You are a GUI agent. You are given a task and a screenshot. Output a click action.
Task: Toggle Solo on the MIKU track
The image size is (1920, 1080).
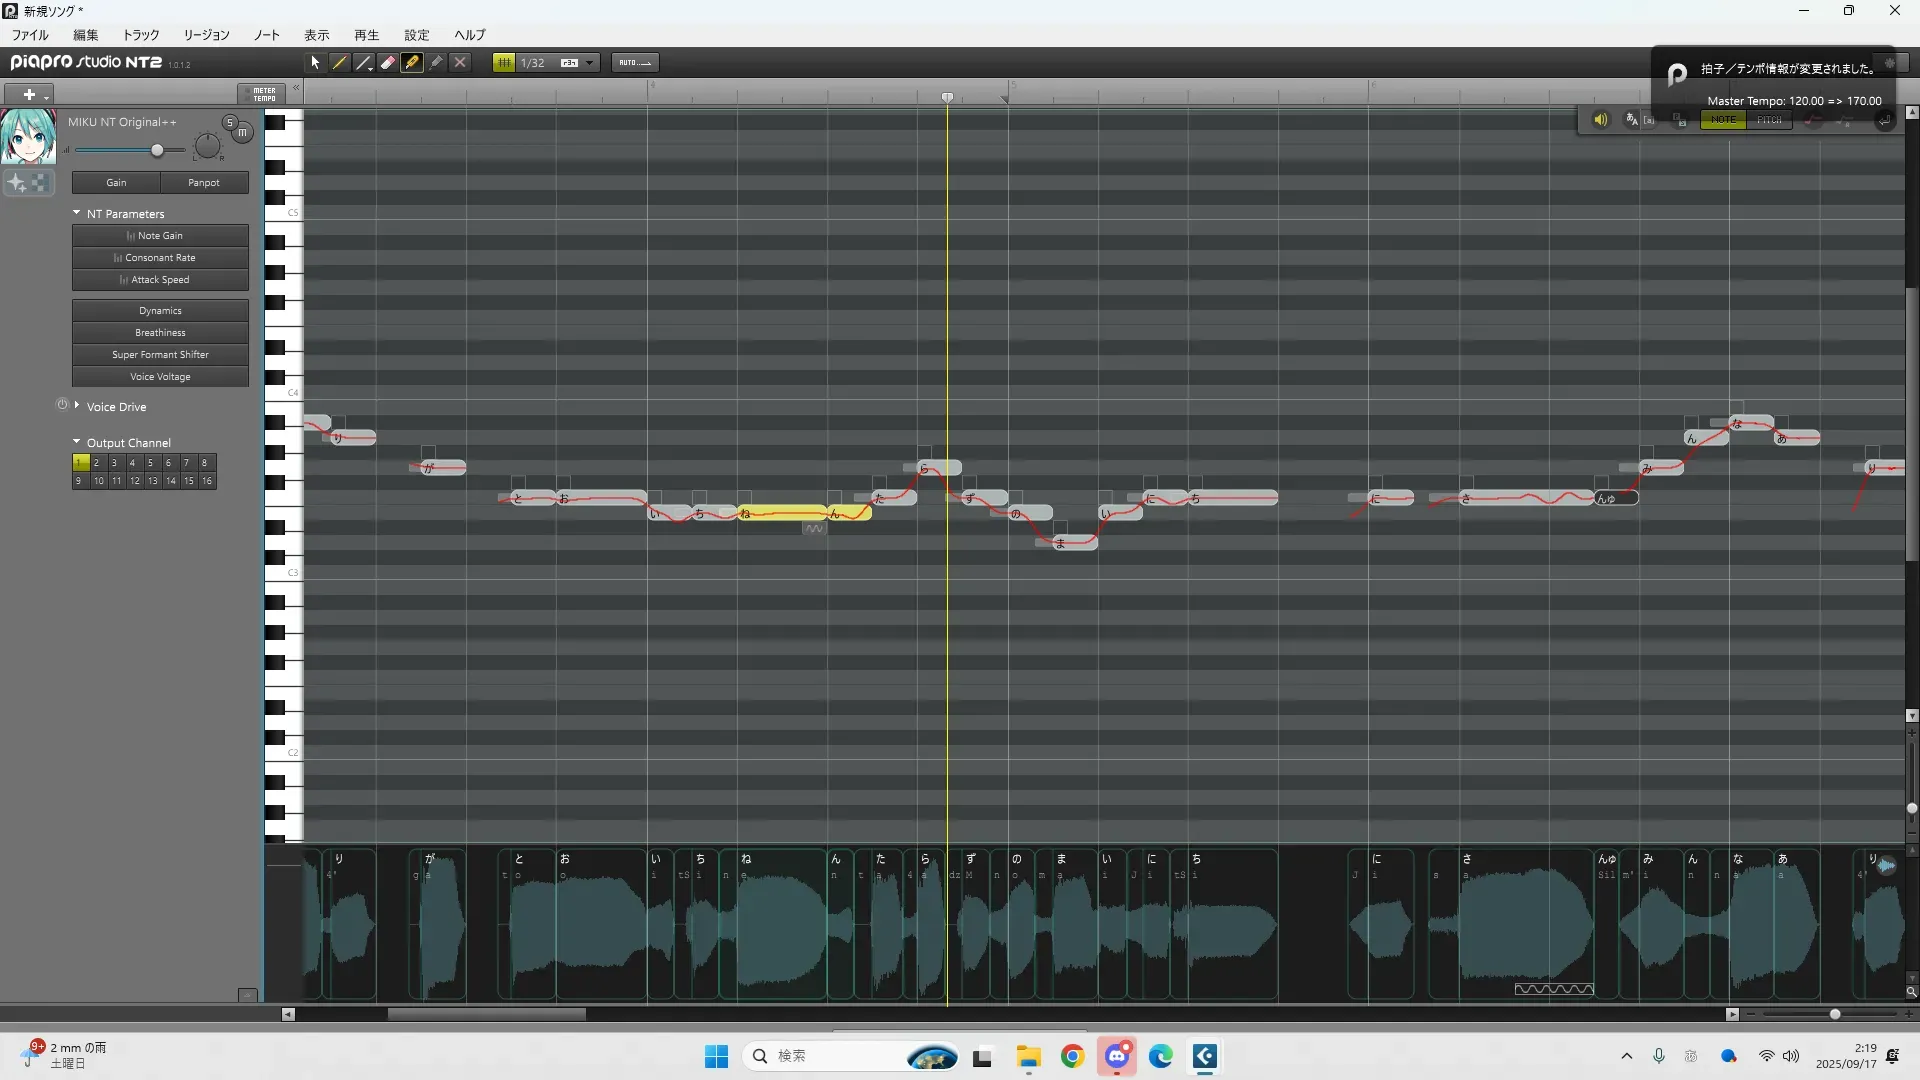point(229,122)
